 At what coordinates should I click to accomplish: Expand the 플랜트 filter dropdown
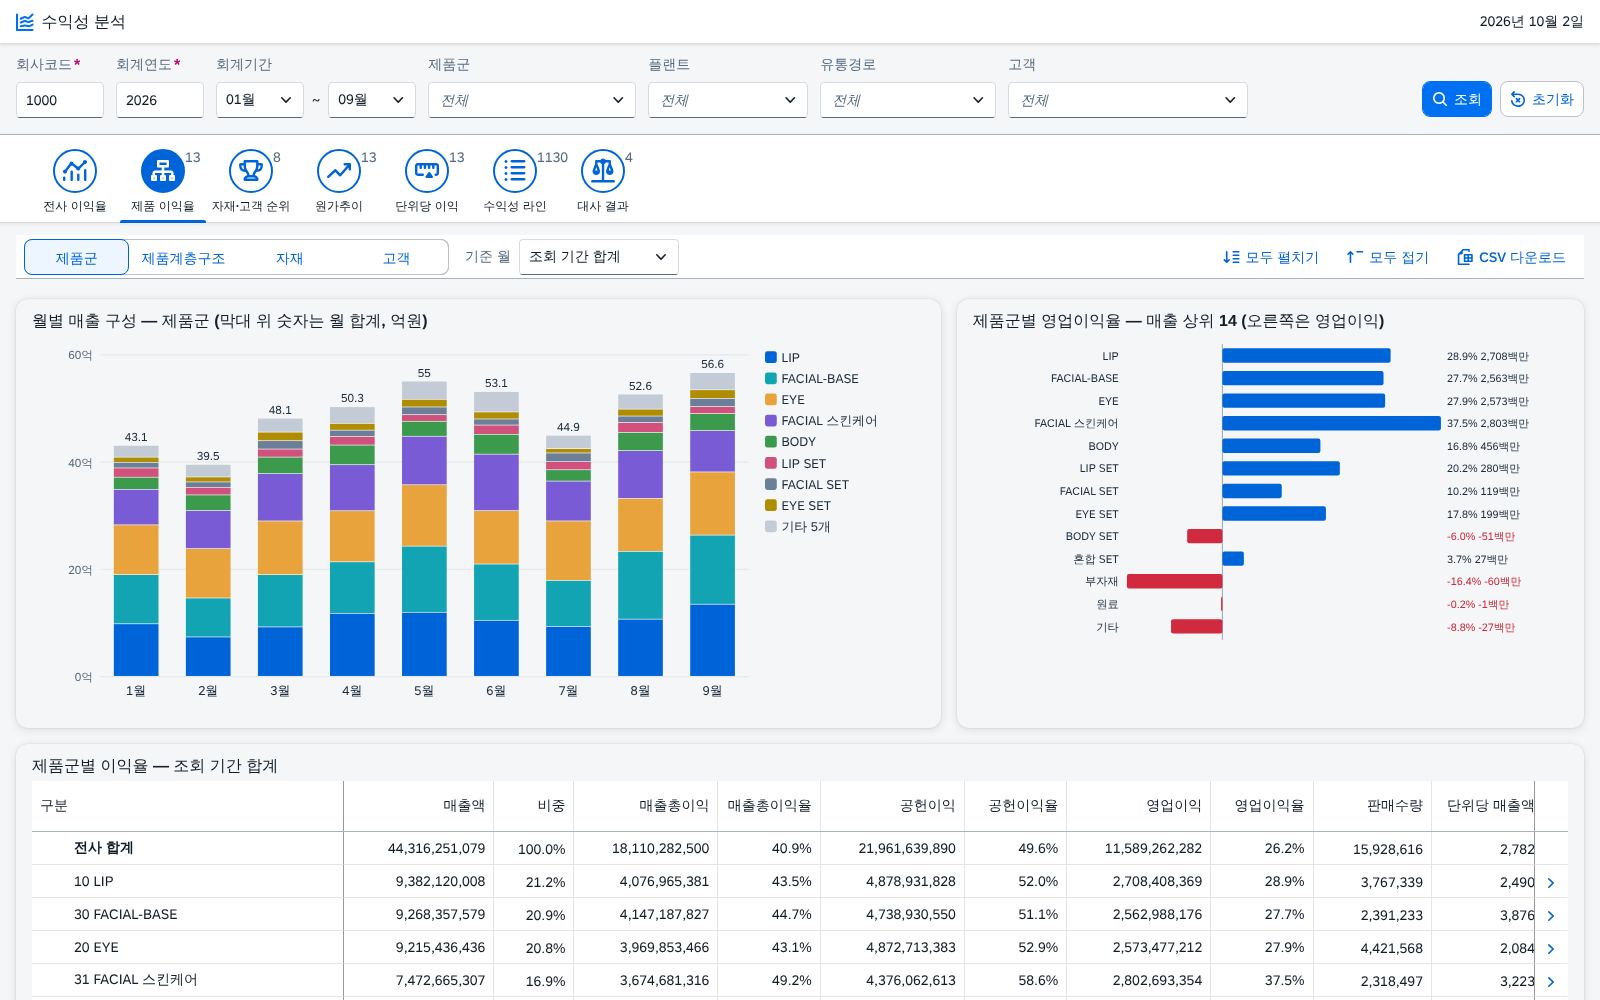(x=728, y=100)
